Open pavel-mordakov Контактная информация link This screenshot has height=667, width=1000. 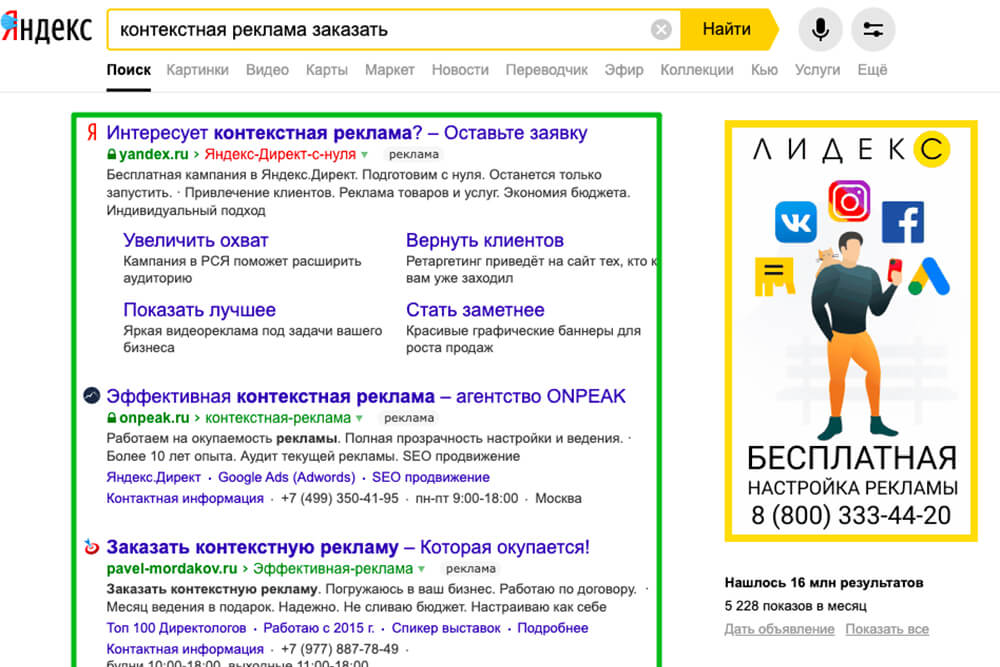tap(185, 649)
